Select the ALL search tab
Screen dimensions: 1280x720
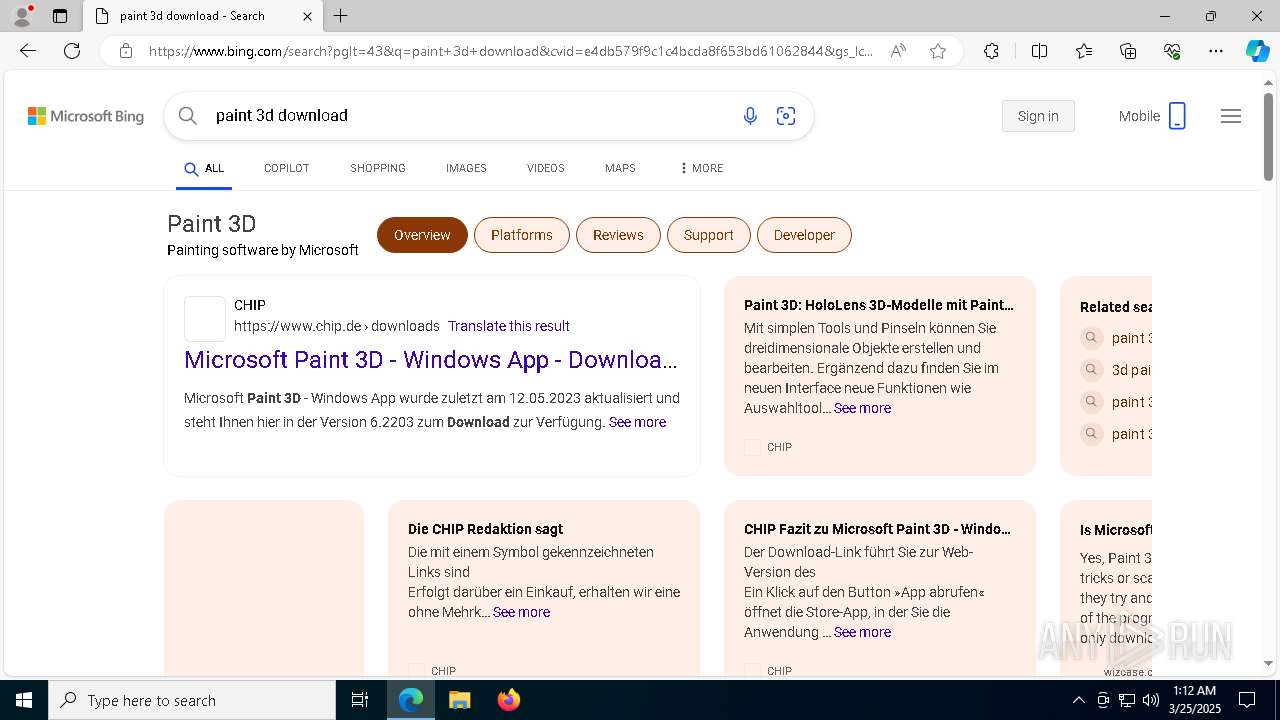click(x=204, y=169)
